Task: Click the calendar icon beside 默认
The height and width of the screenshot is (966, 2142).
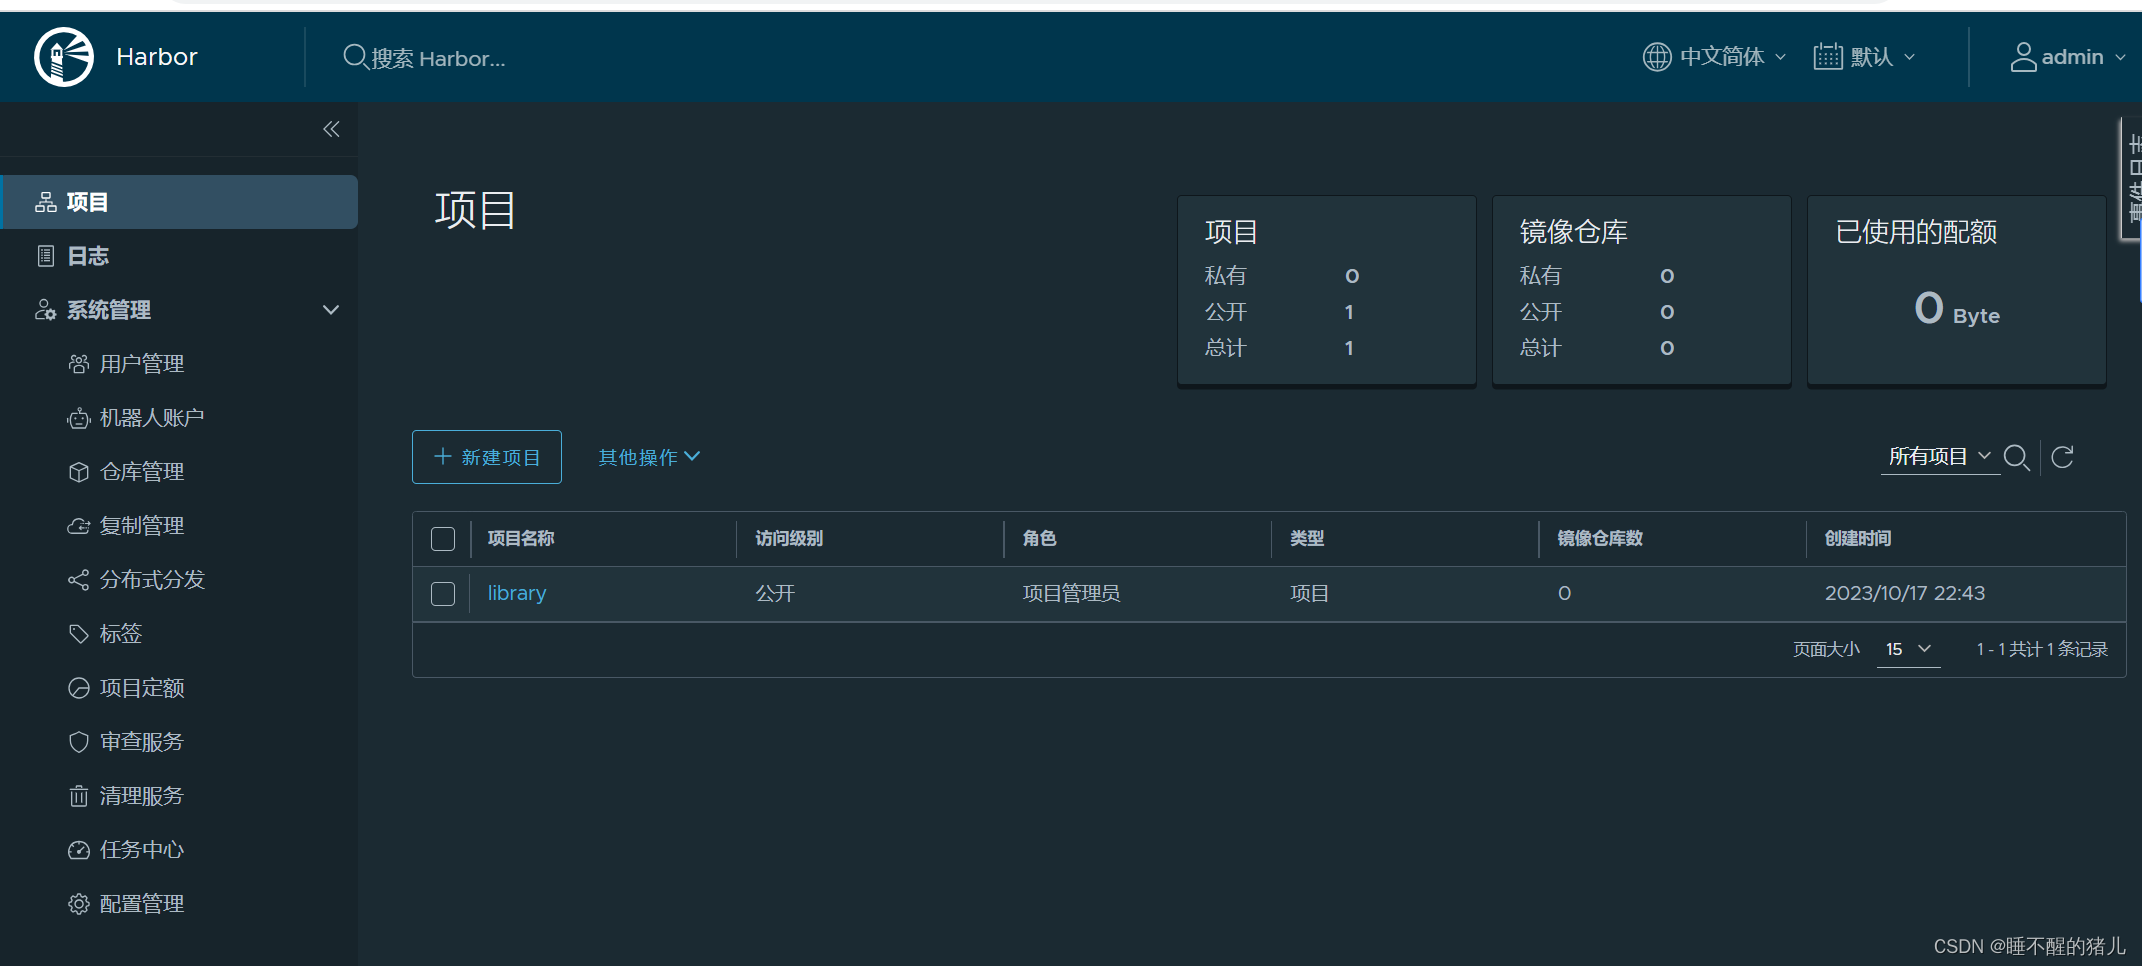Action: coord(1828,57)
